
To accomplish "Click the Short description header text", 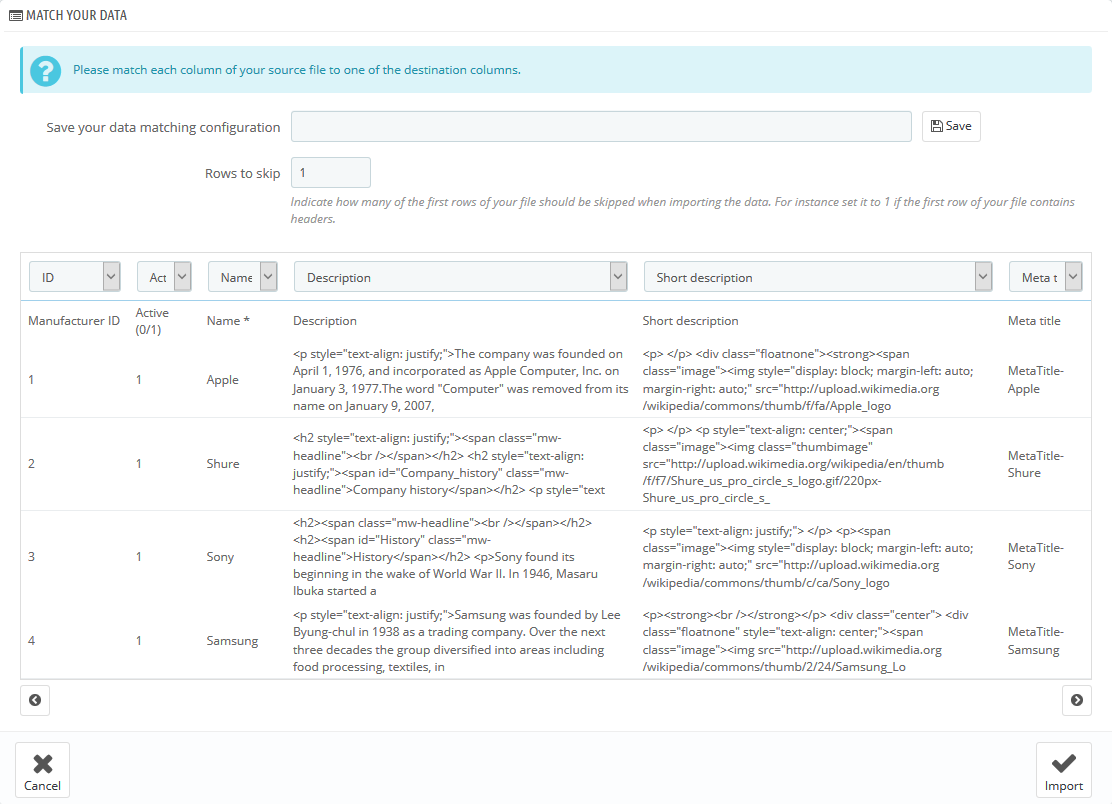I will [690, 320].
